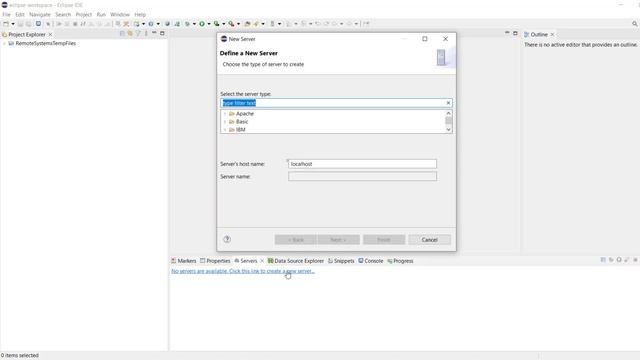This screenshot has width=640, height=360.
Task: Open the File menu
Action: 6,14
